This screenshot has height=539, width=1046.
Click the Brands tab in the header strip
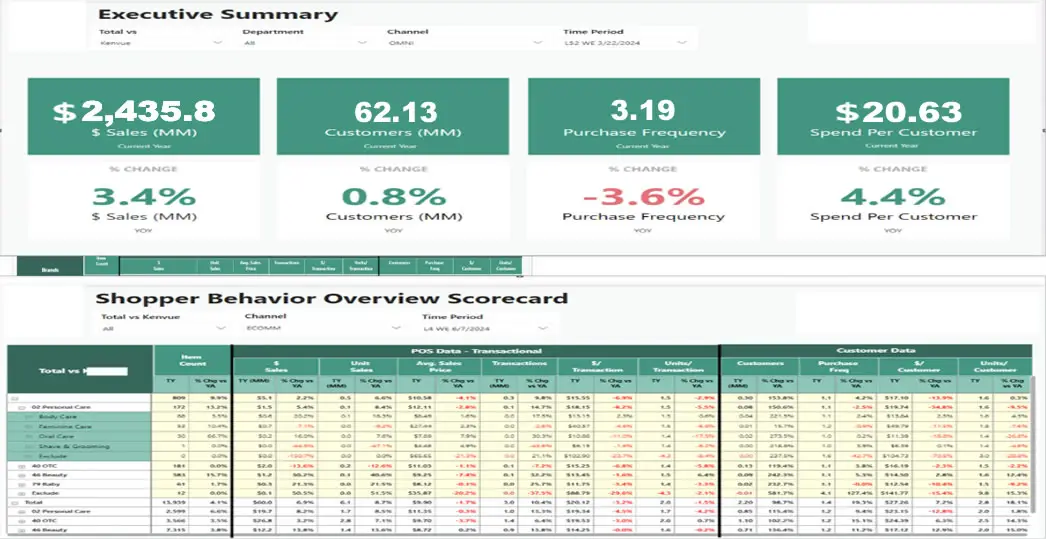pyautogui.click(x=51, y=269)
